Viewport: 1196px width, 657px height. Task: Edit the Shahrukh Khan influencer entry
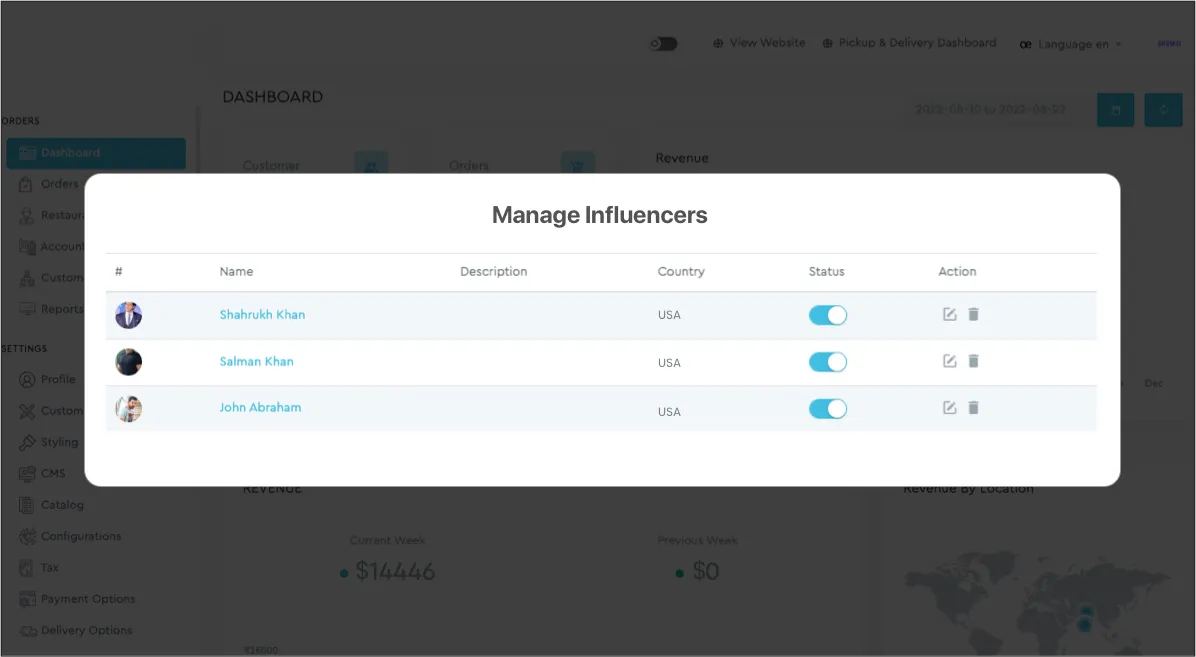click(x=950, y=315)
